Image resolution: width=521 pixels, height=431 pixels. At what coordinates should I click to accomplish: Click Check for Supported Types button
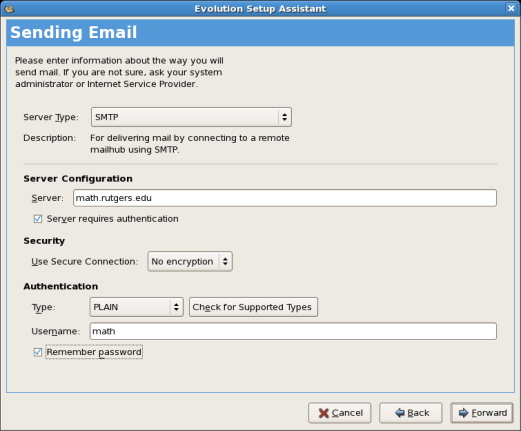tap(253, 307)
